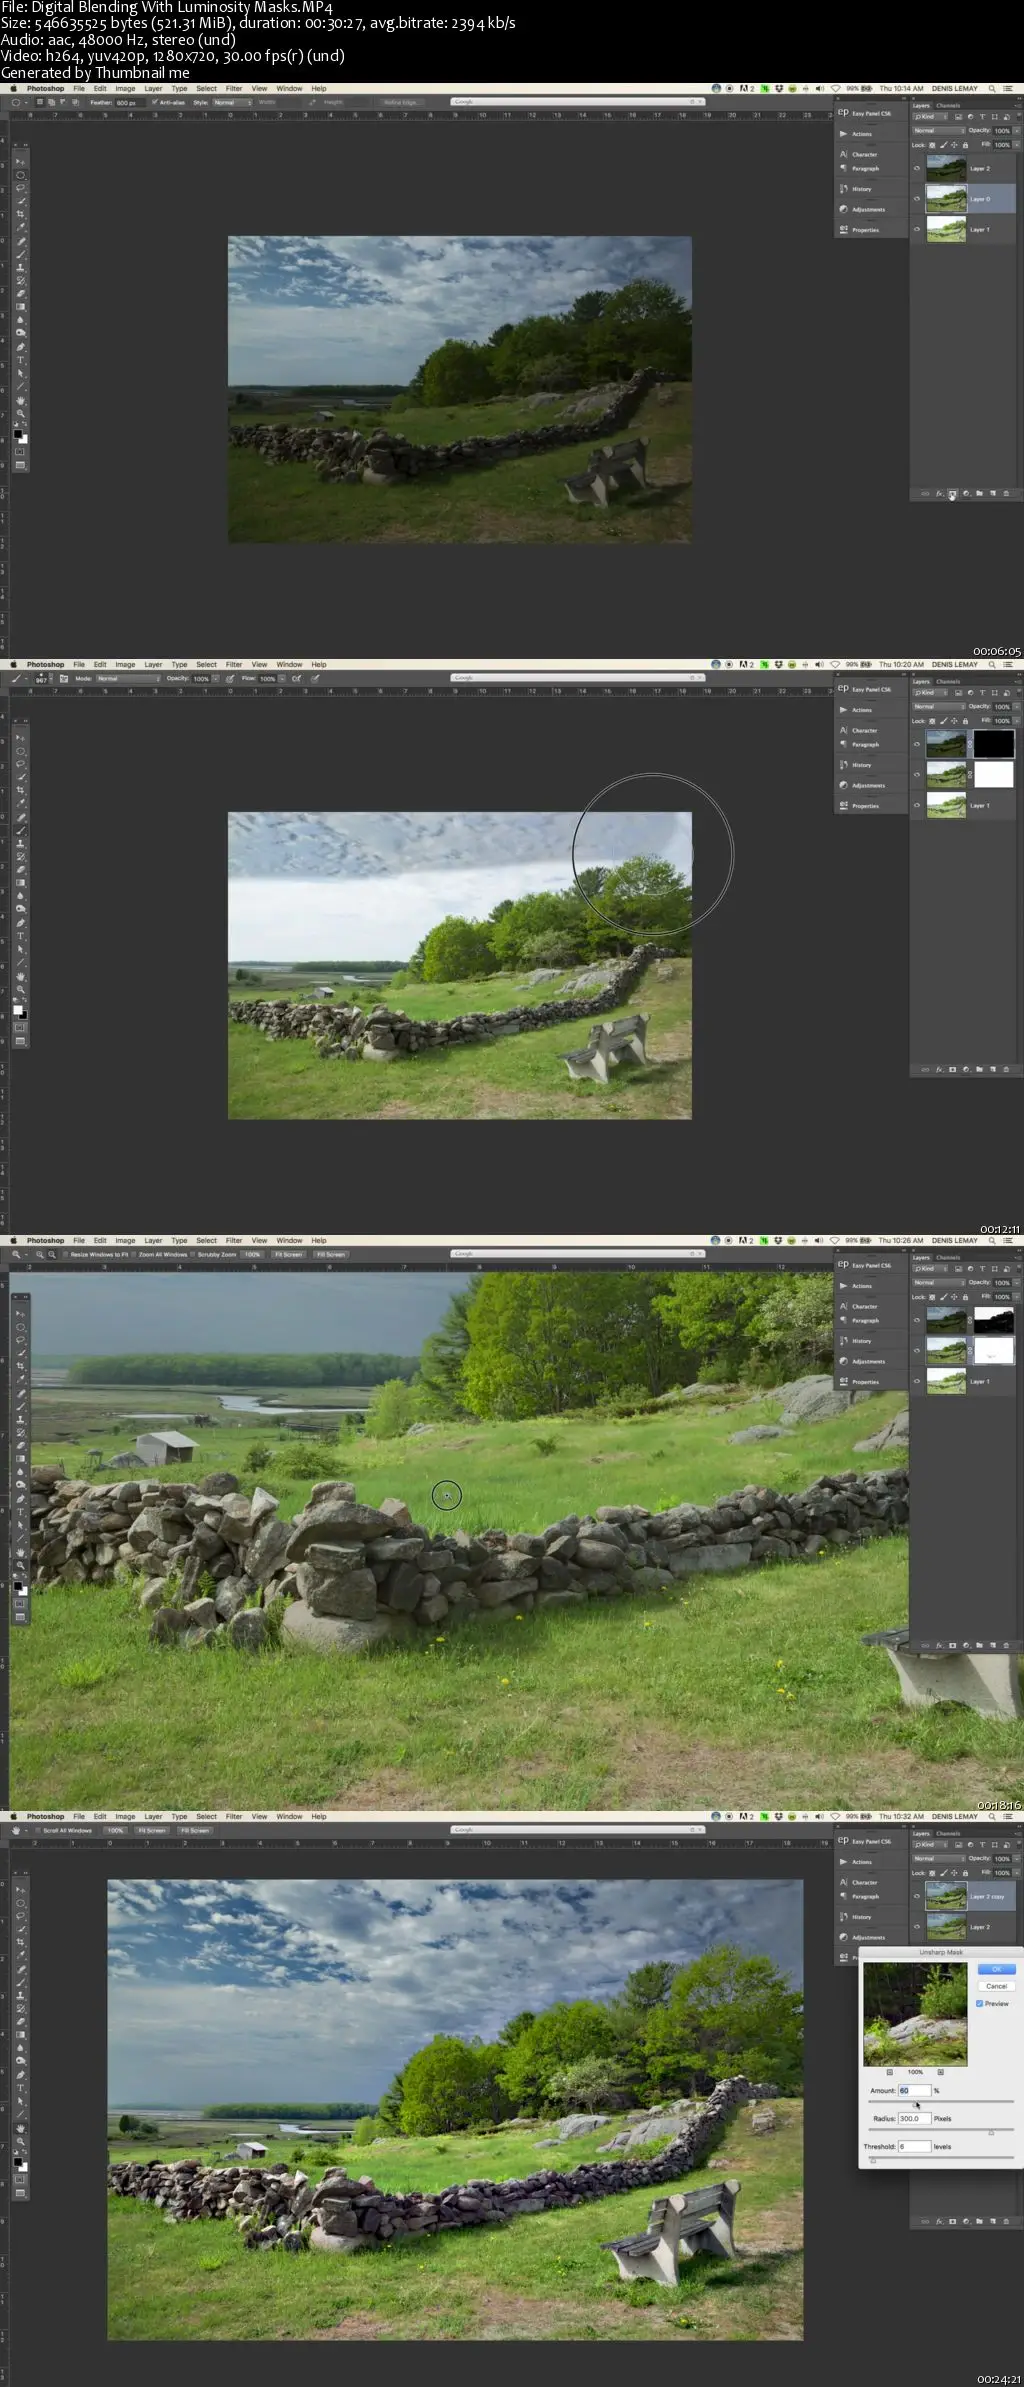
Task: Open the Window menu in the 10:32 AM frame
Action: pos(289,1816)
